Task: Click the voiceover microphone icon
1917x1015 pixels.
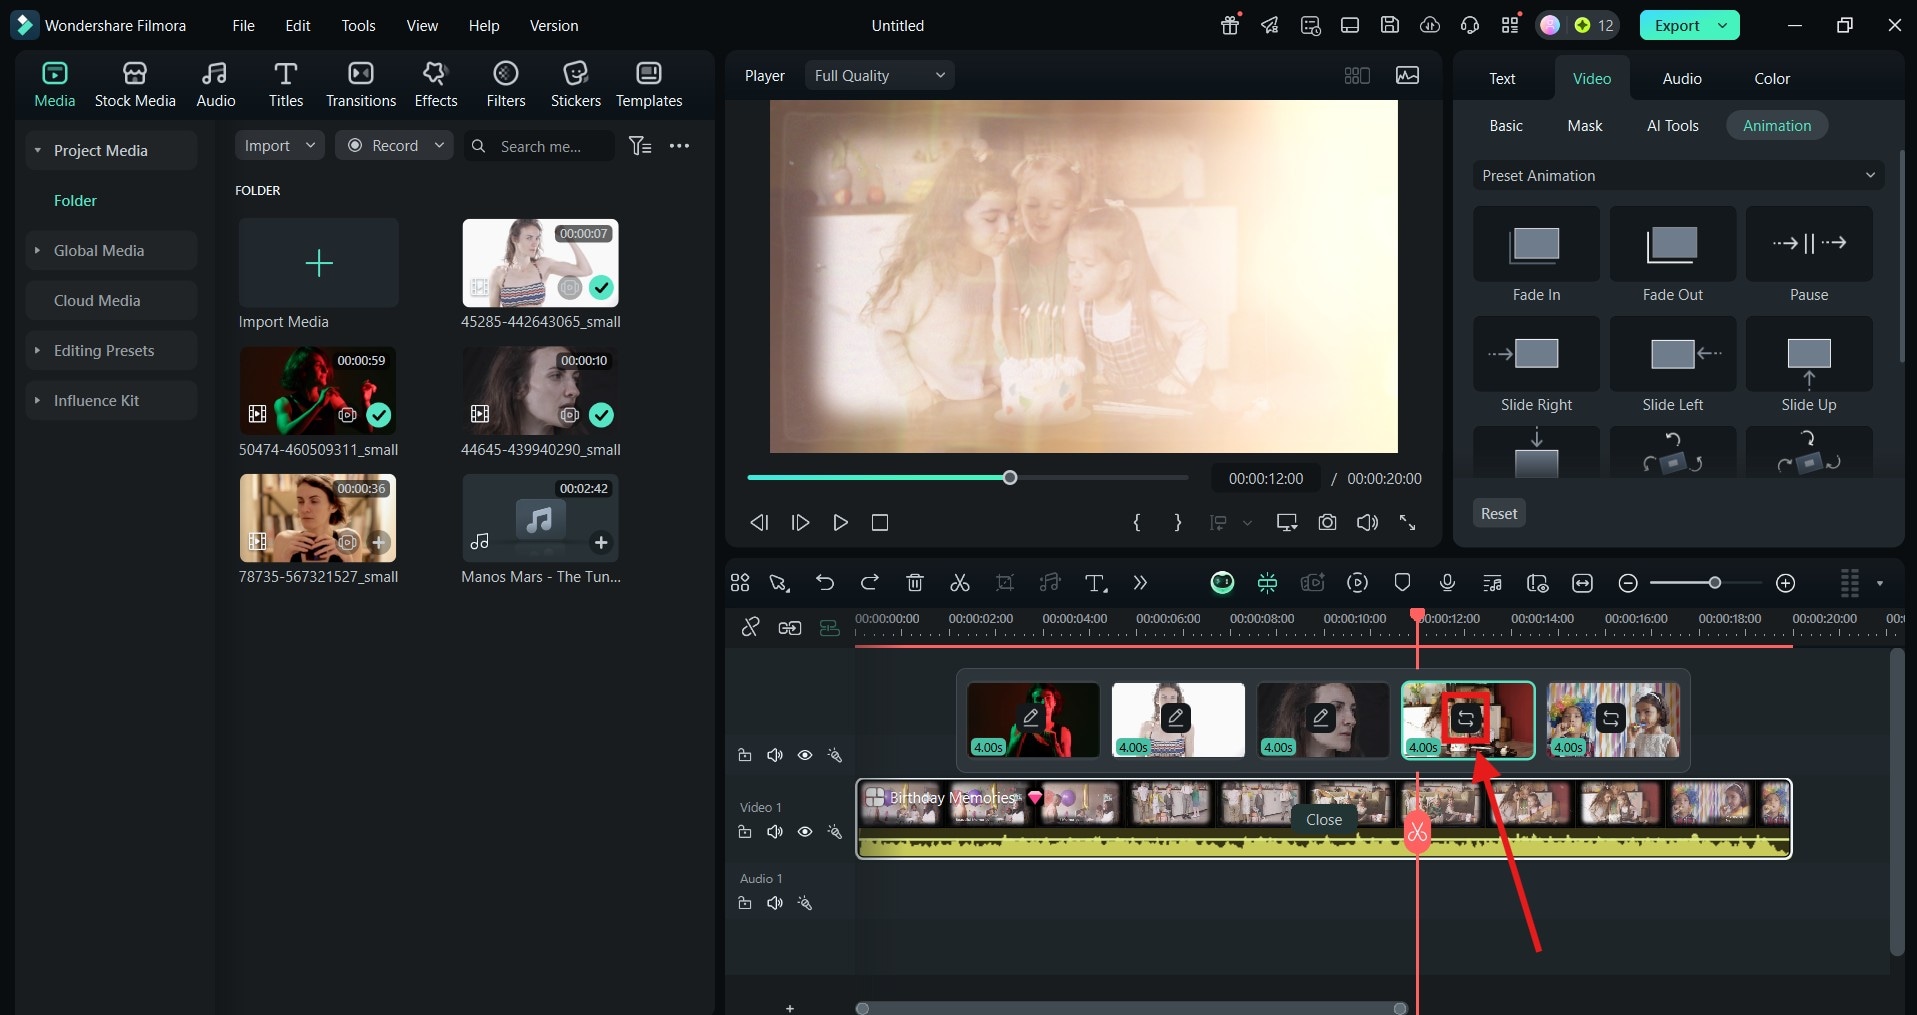Action: [x=1447, y=583]
